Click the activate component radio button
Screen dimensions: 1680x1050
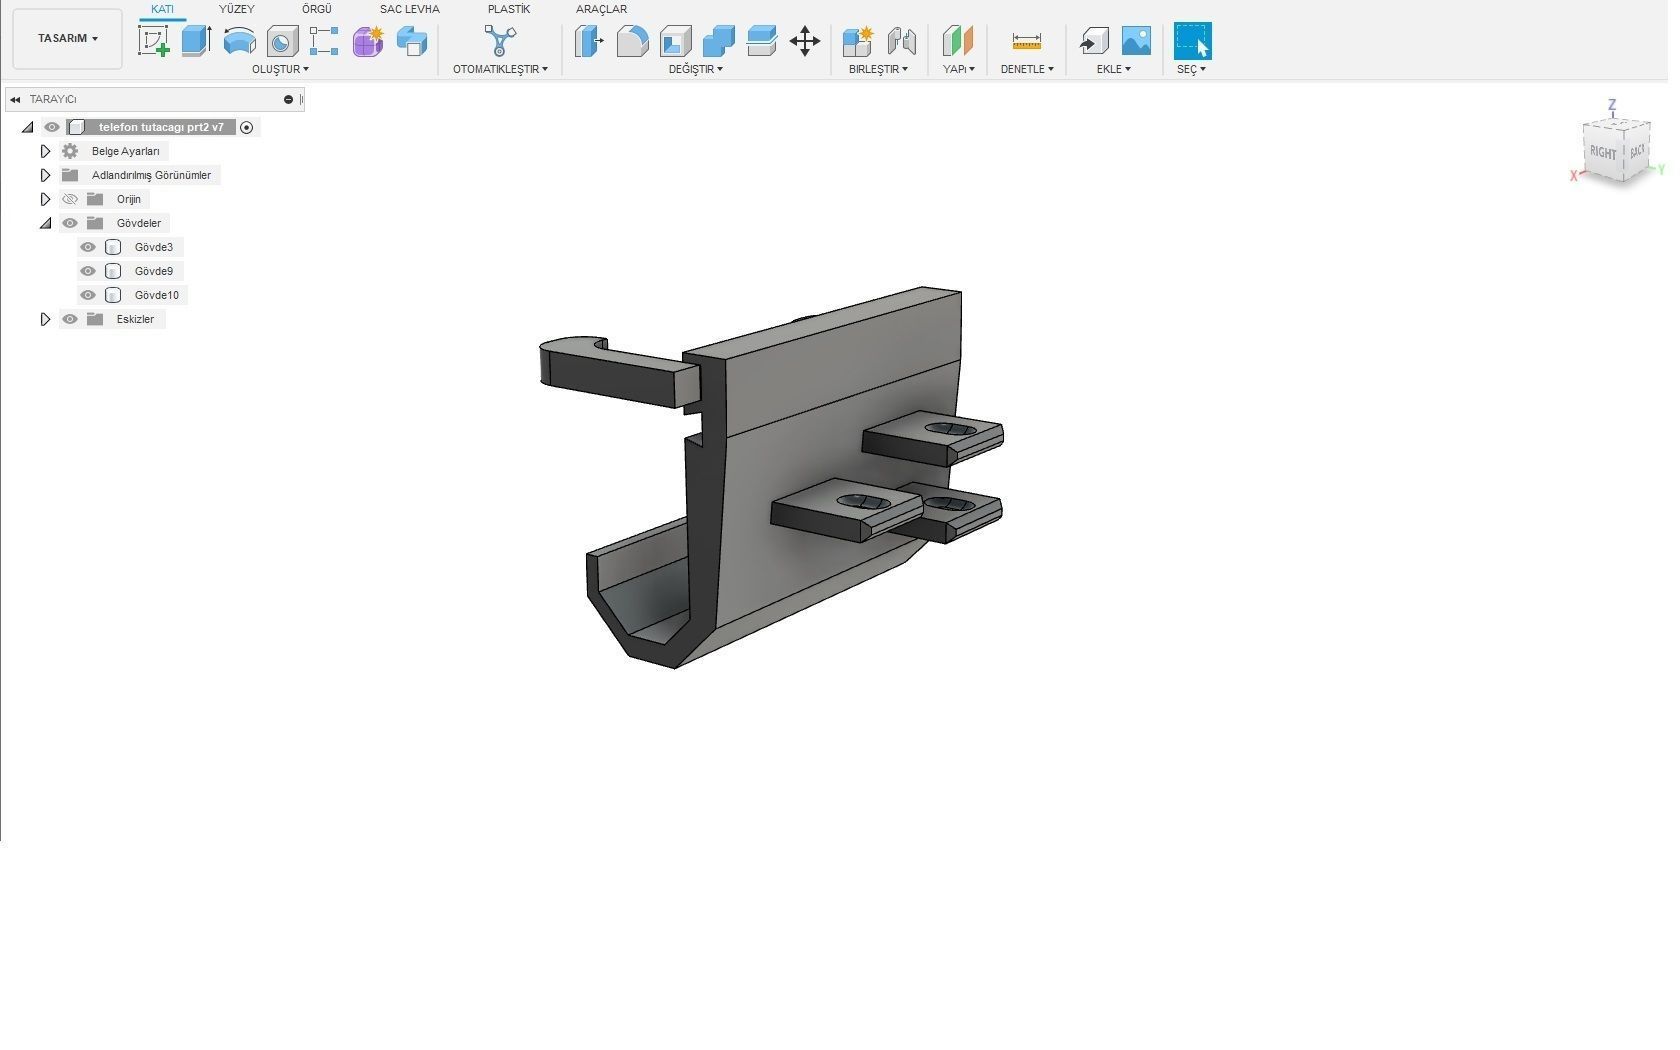click(x=247, y=127)
